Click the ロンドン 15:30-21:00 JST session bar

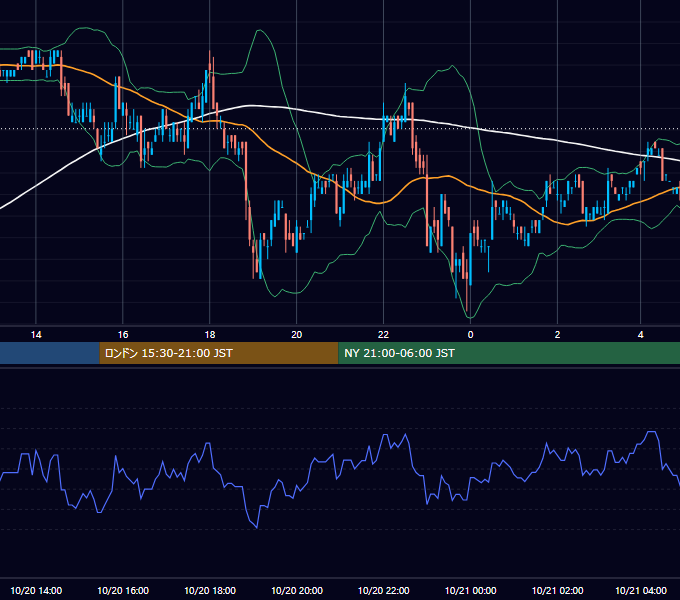[219, 353]
